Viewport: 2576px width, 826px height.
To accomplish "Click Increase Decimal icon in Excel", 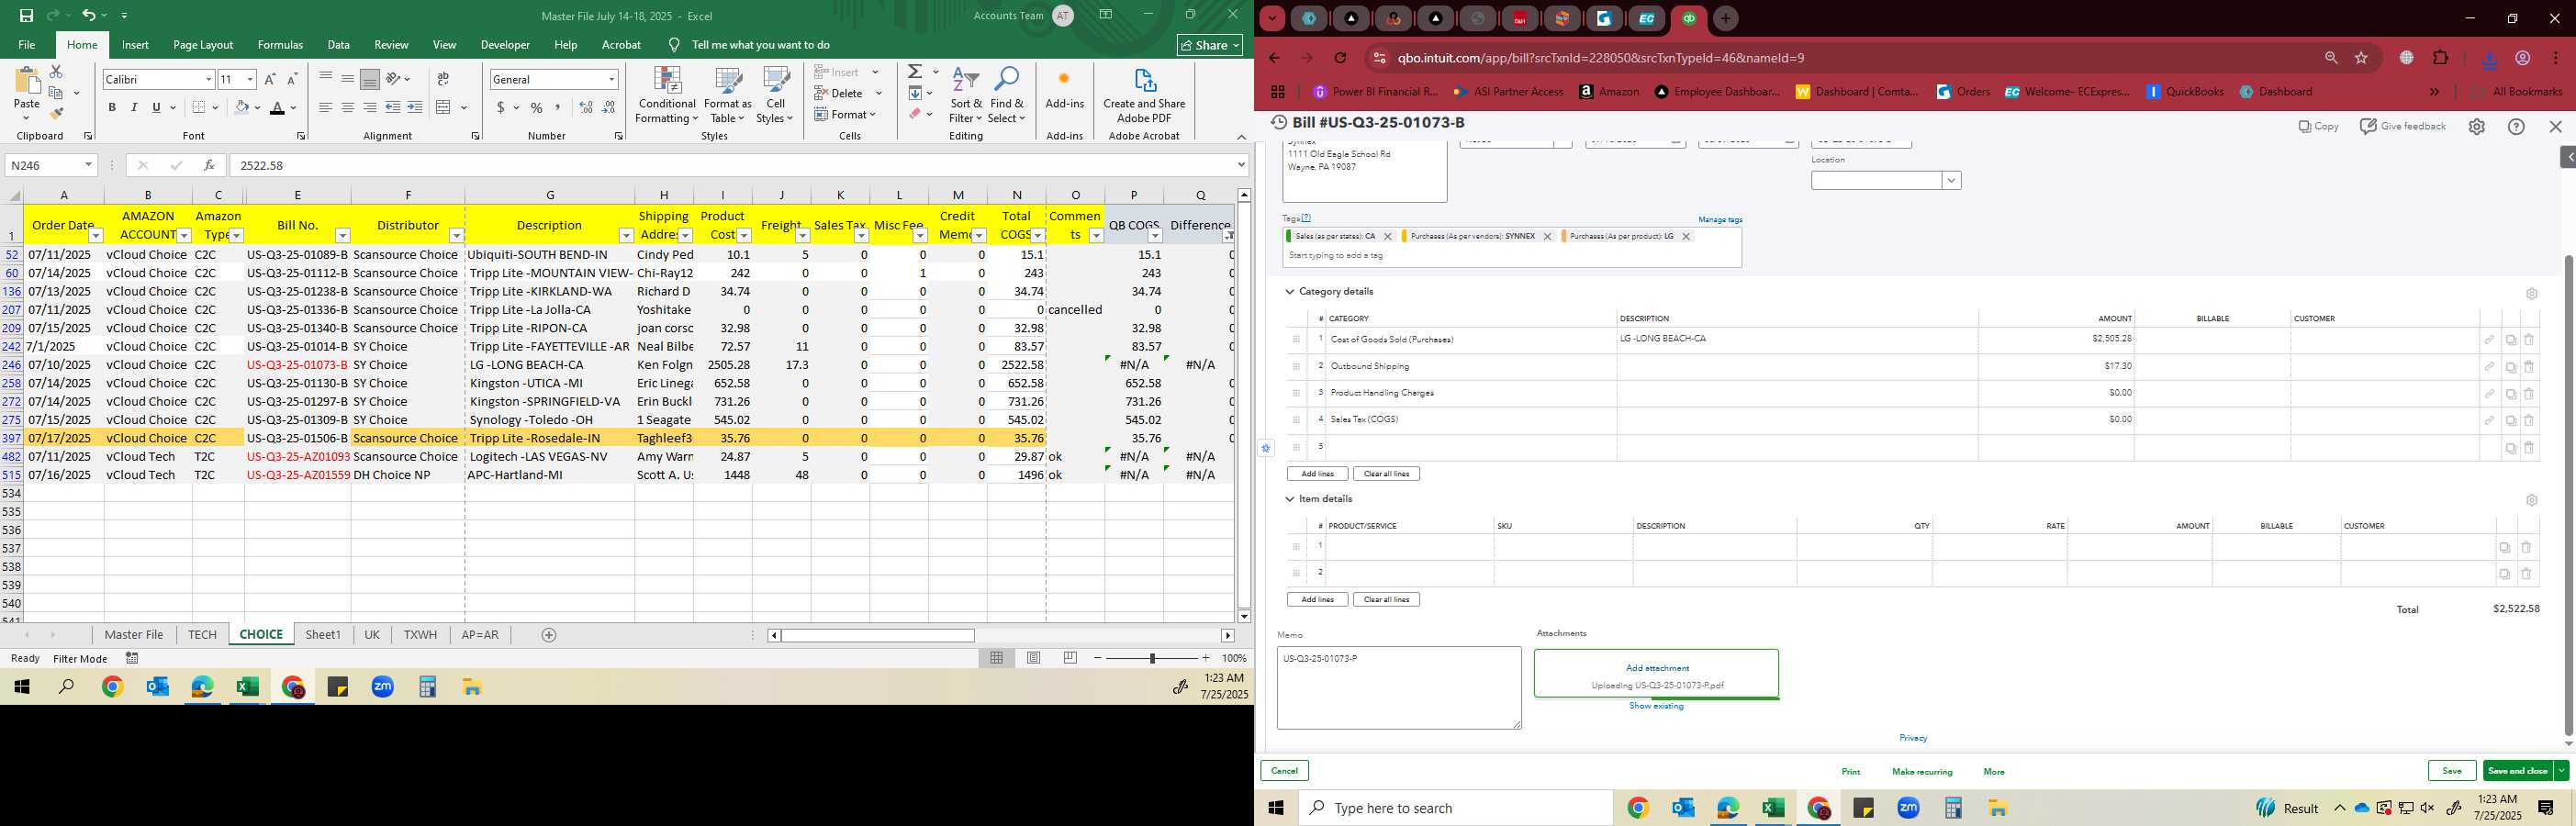I will (x=586, y=107).
